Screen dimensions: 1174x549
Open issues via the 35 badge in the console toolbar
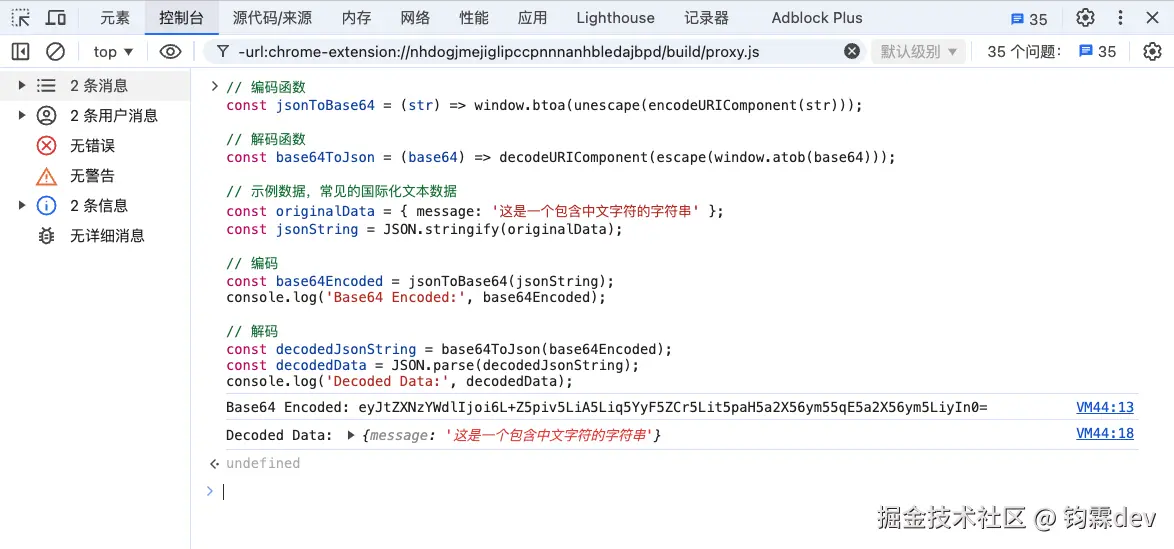1098,52
